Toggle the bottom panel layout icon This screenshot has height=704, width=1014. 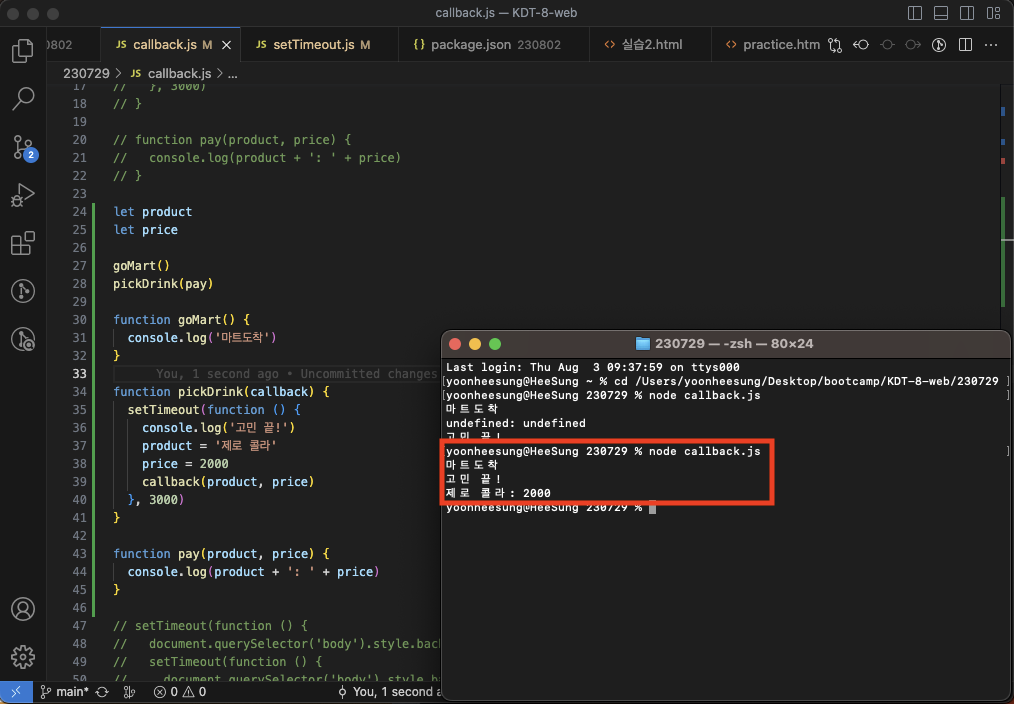[941, 13]
